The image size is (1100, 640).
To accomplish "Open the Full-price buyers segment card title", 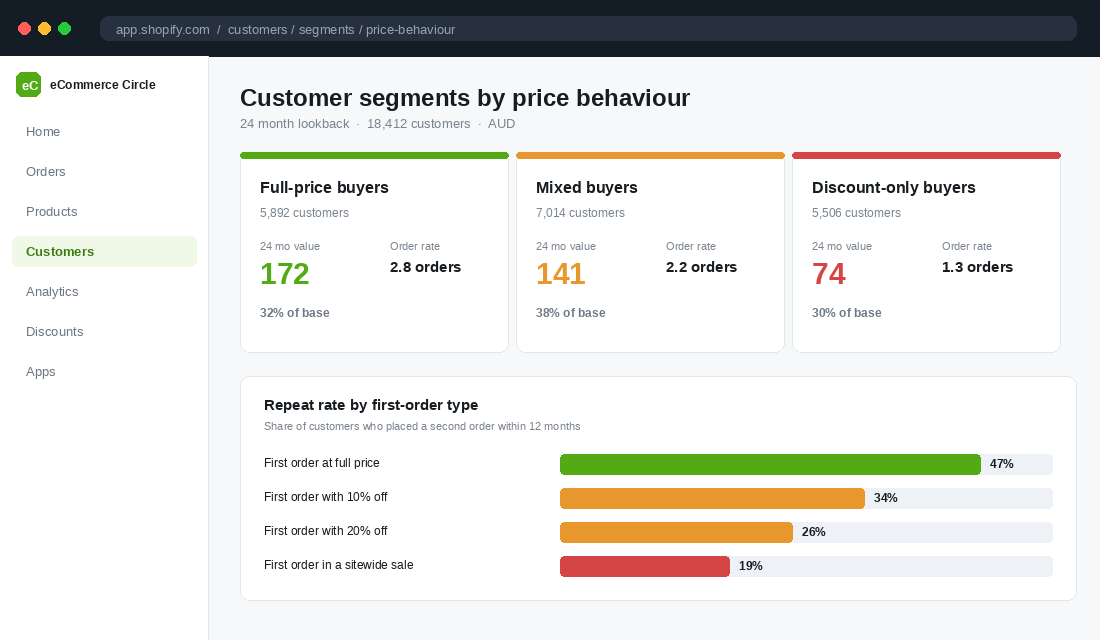I will [324, 187].
